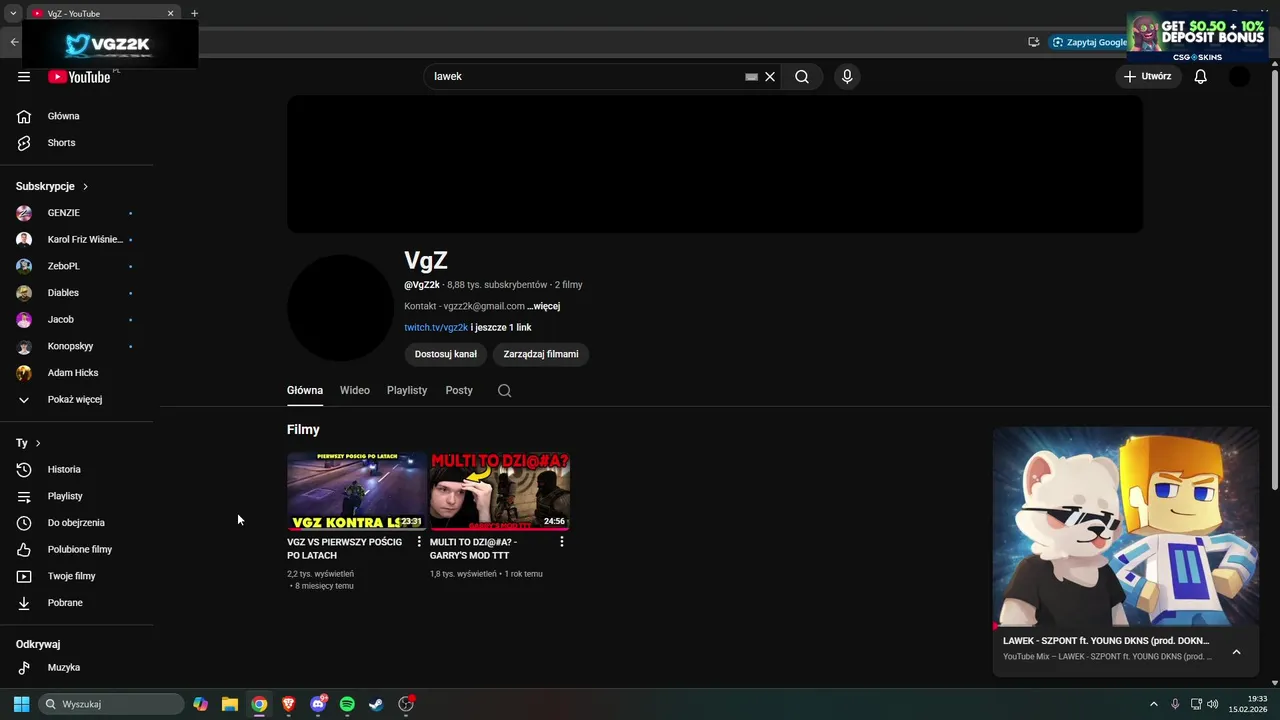Screen dimensions: 1280x720
Task: Open VGZ KONTRA LSPD video thumbnail
Action: point(357,491)
